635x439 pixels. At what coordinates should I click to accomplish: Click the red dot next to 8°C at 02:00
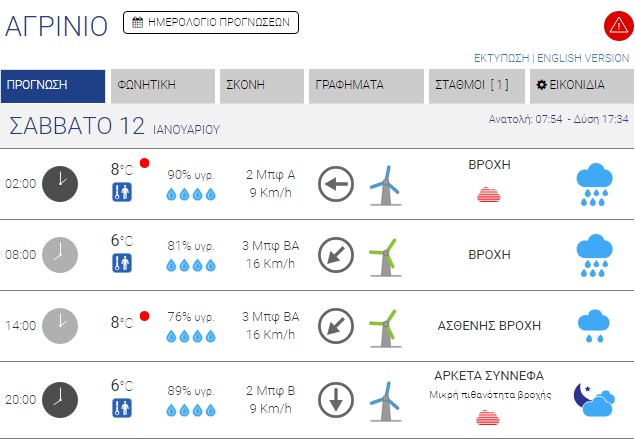pos(145,163)
